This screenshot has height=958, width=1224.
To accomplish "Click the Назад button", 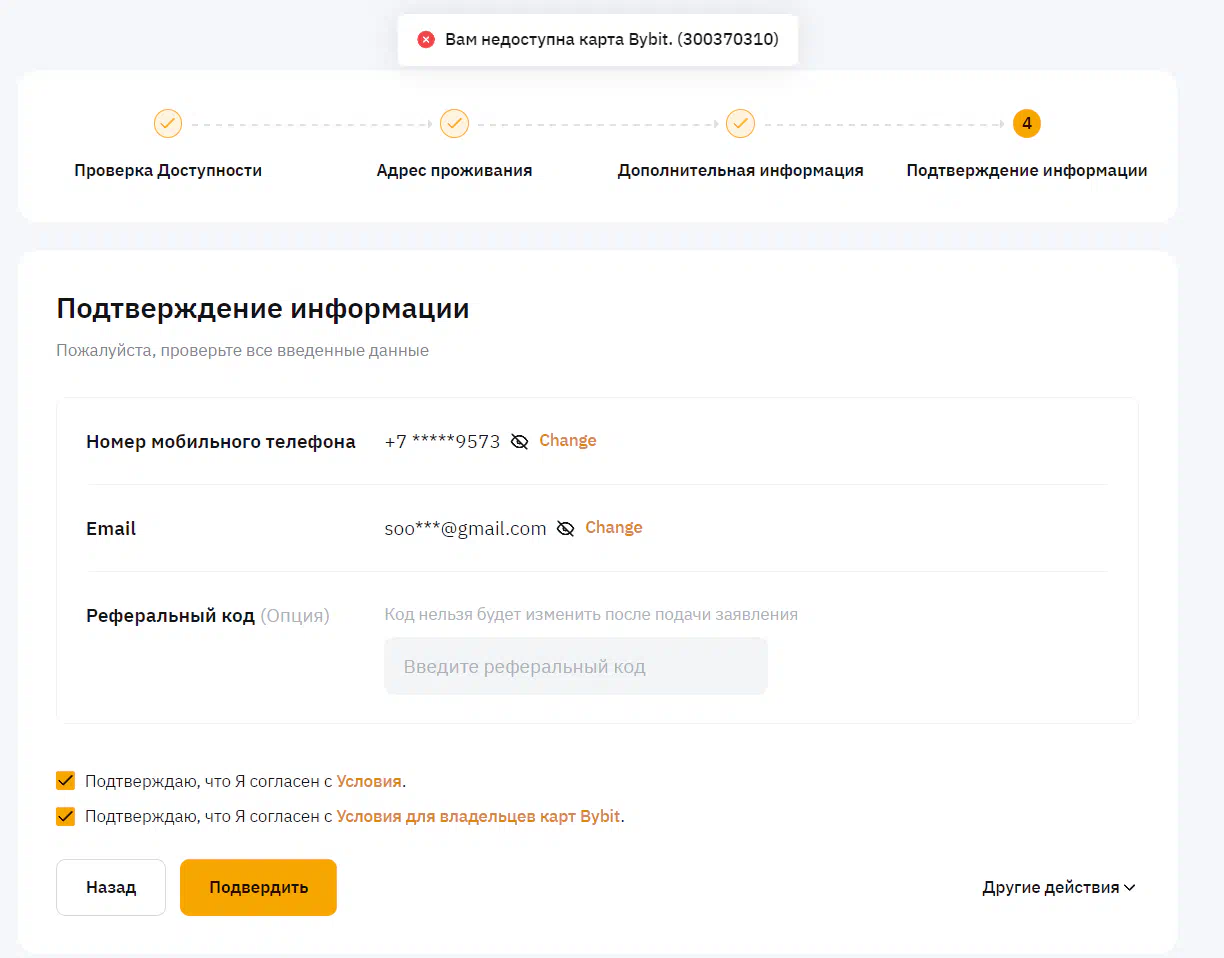I will [x=111, y=887].
